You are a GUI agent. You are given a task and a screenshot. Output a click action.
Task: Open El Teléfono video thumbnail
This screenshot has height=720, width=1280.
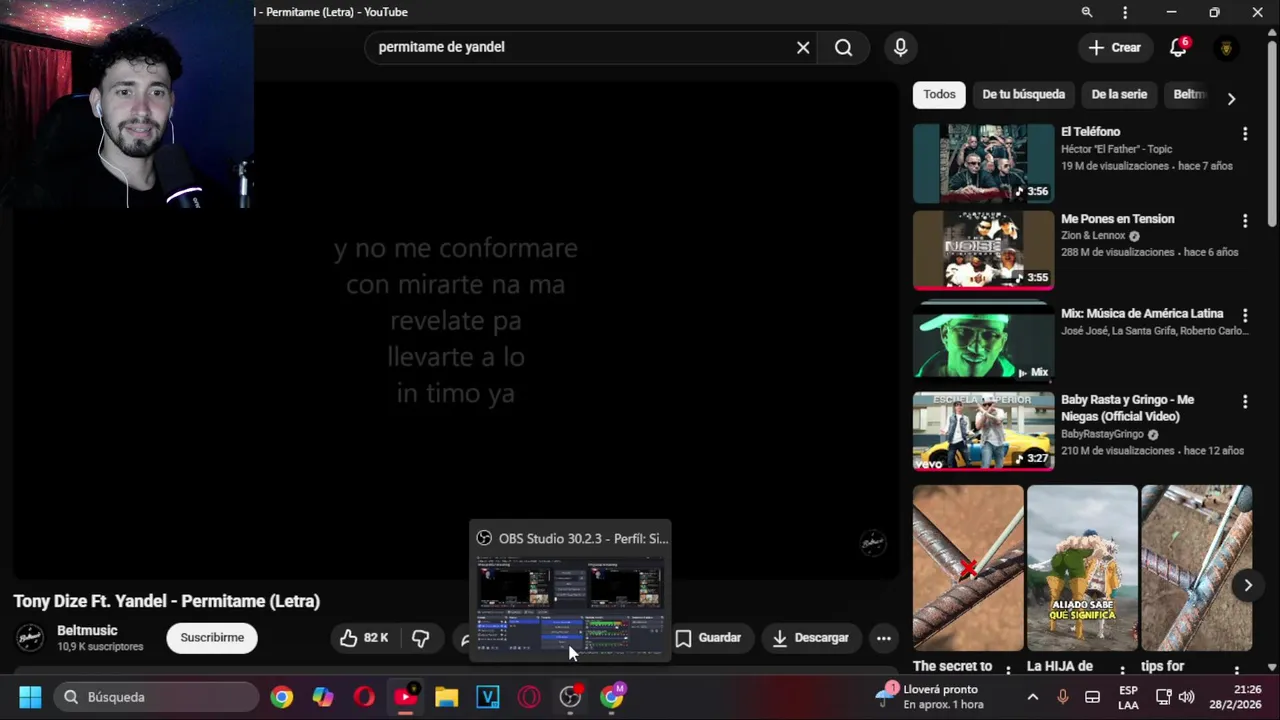click(983, 163)
